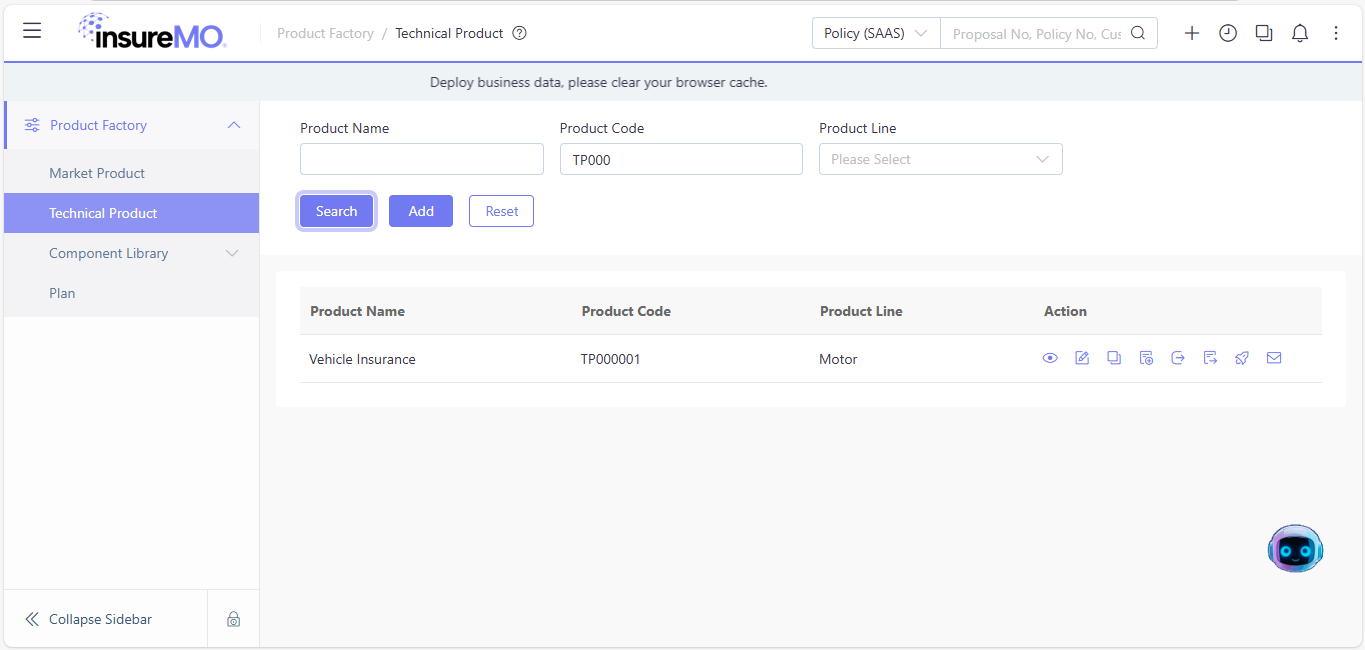Viewport: 1365px width, 650px height.
Task: Click the Action column header
Action: click(1065, 311)
